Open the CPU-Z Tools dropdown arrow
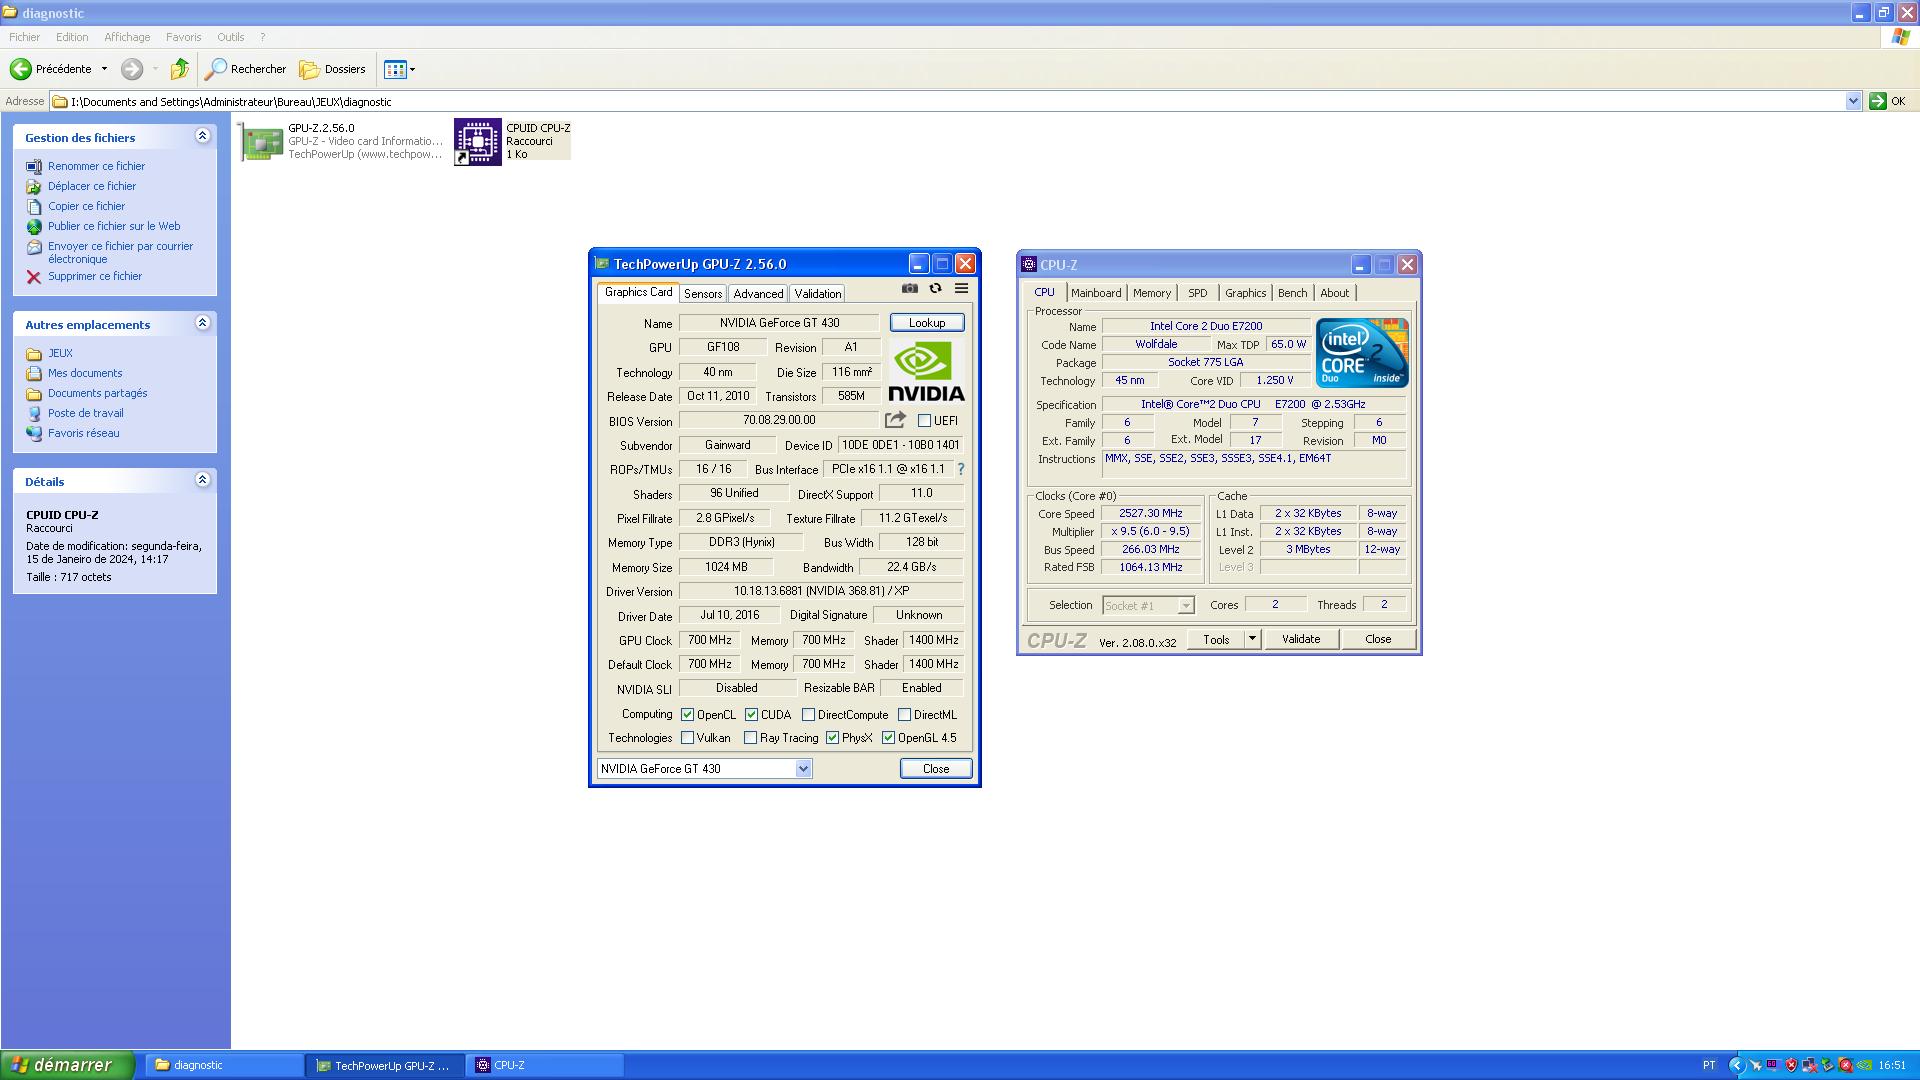Image resolution: width=1920 pixels, height=1080 pixels. [x=1252, y=639]
